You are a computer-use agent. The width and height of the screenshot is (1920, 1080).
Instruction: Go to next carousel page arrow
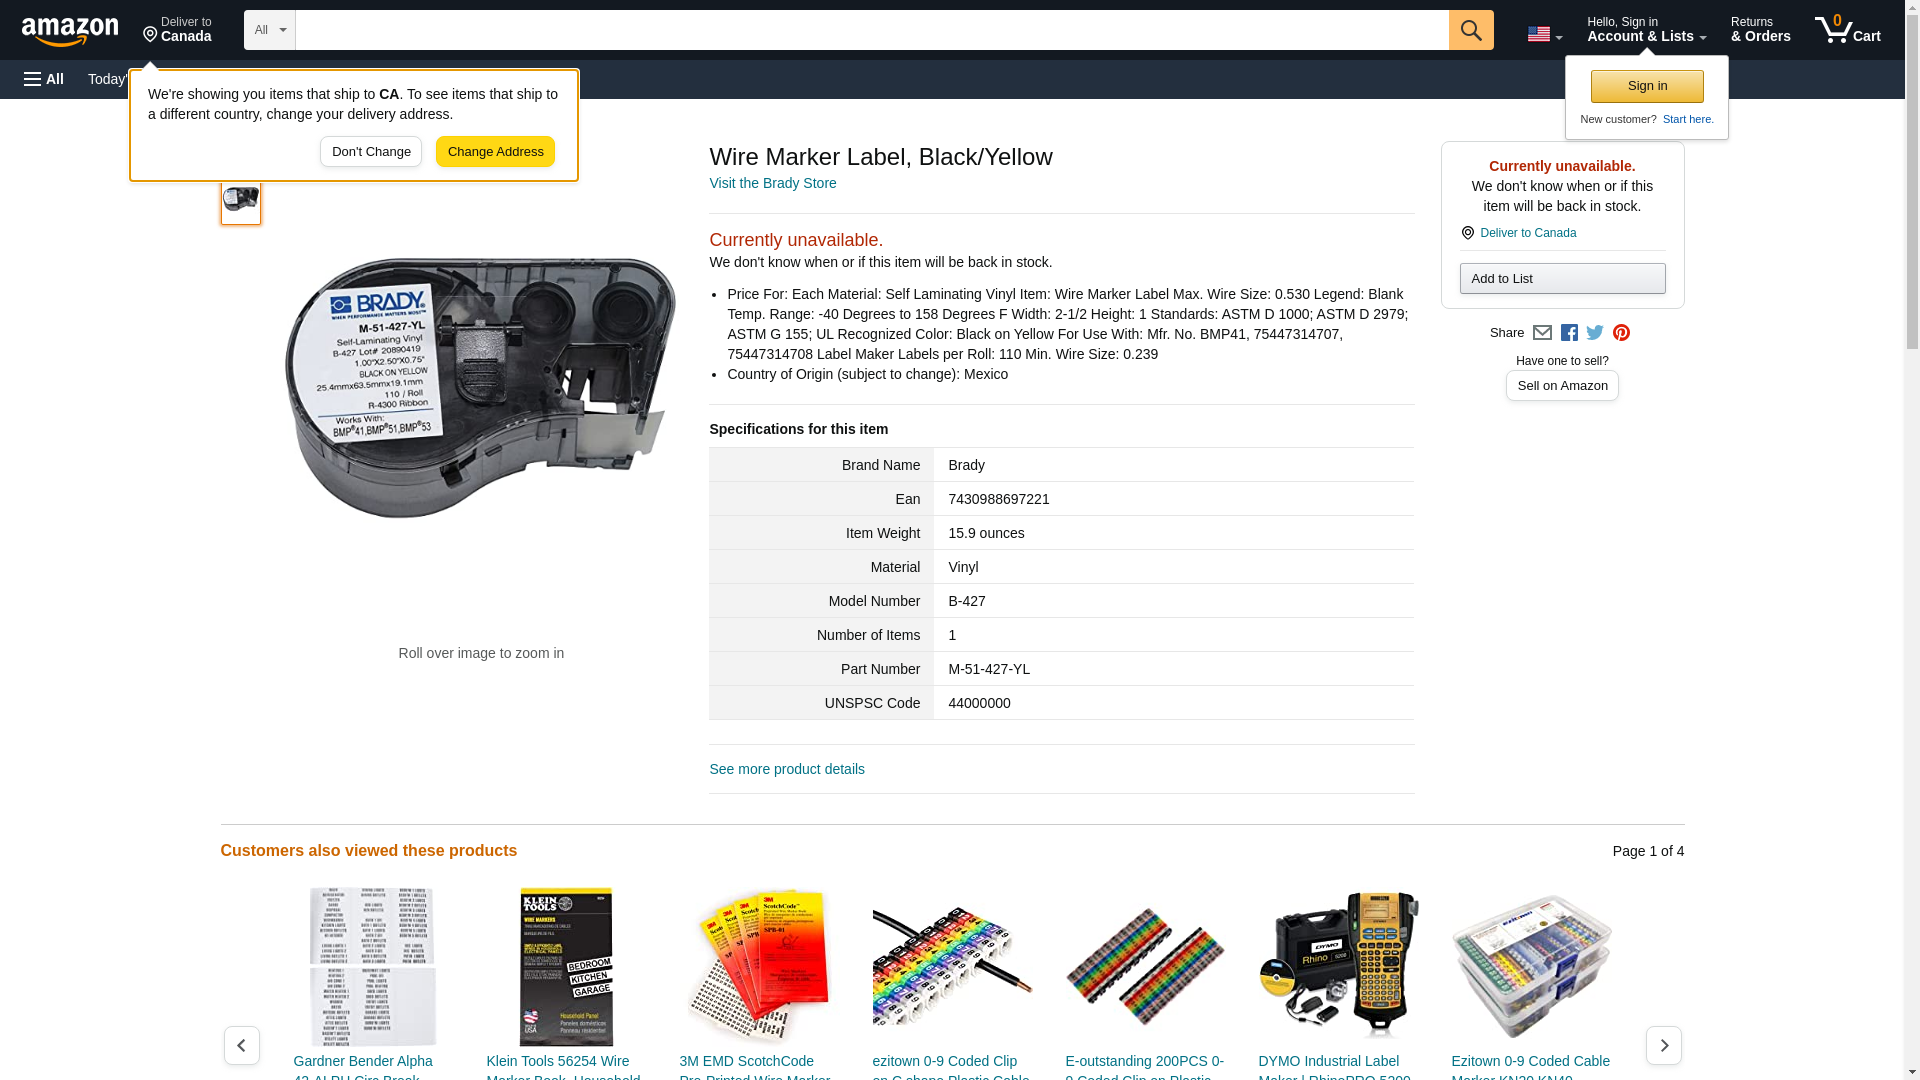pyautogui.click(x=1664, y=1045)
